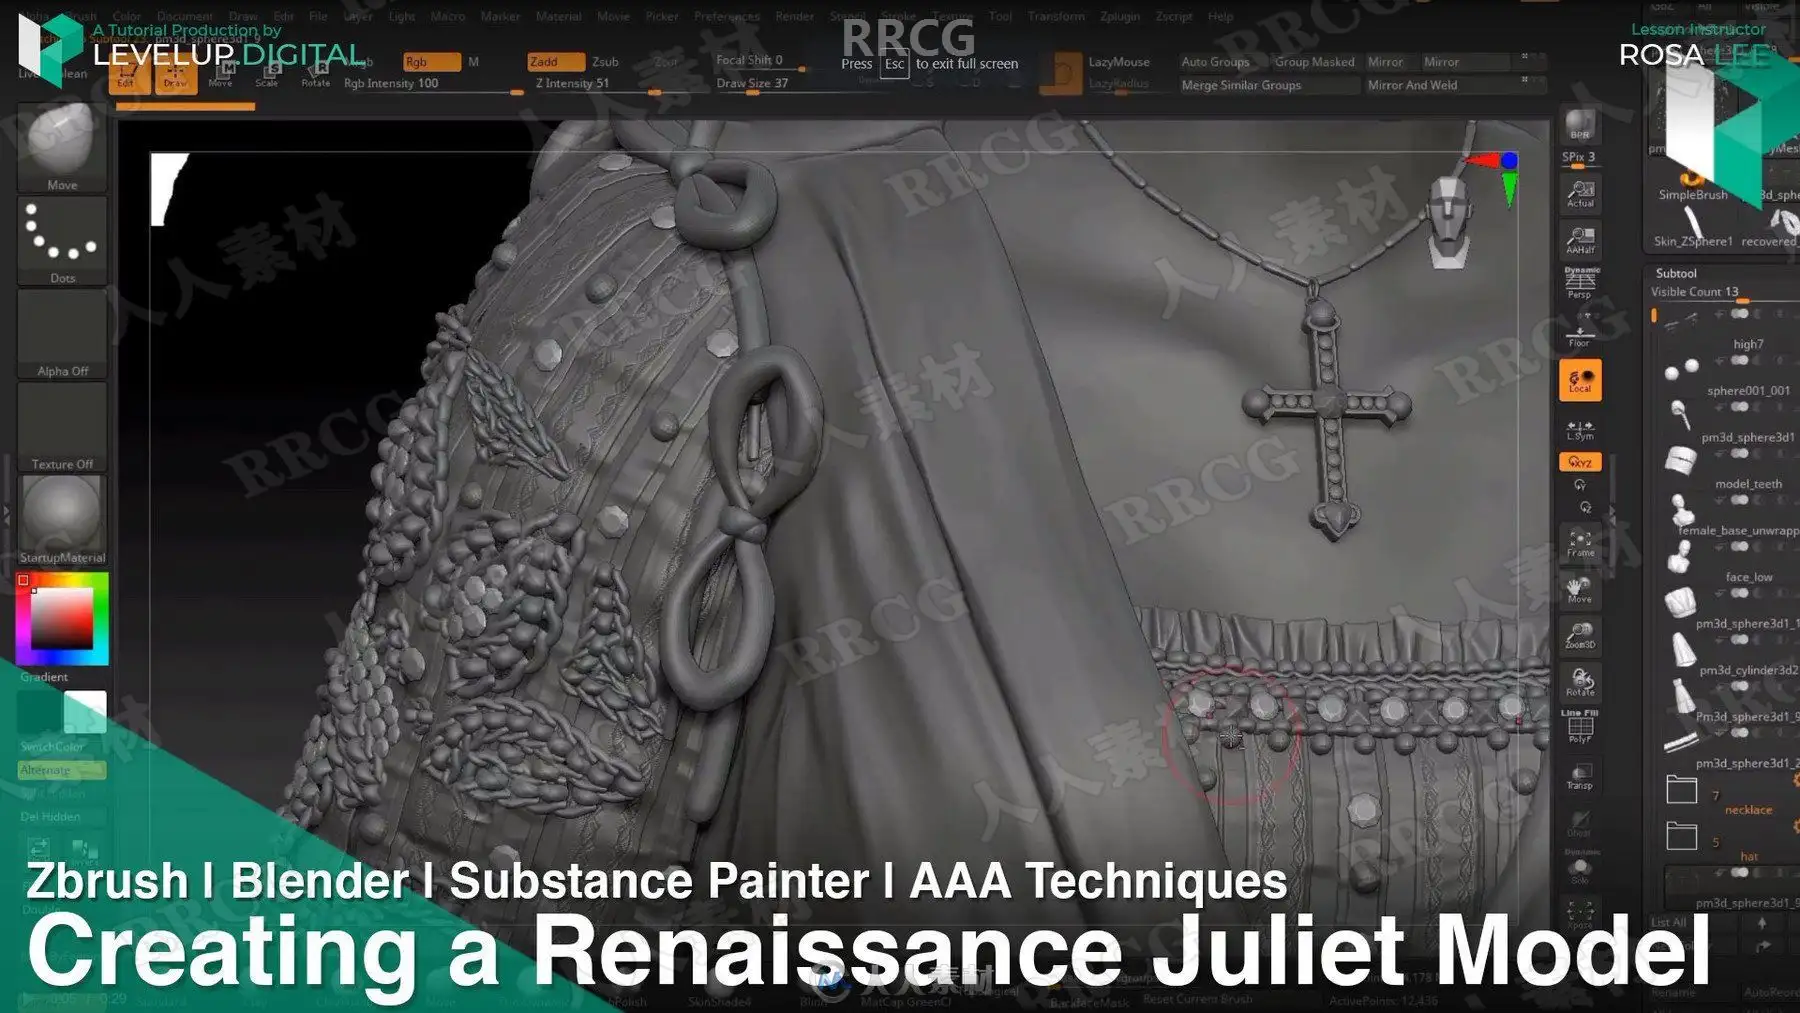The image size is (1800, 1013).
Task: Open the Material menu
Action: coord(558,16)
